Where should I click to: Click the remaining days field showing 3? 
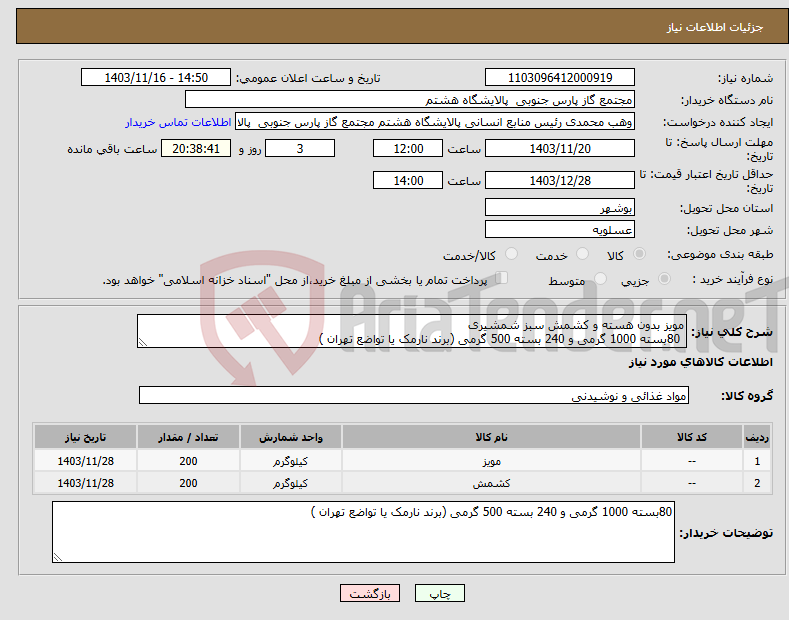[300, 148]
